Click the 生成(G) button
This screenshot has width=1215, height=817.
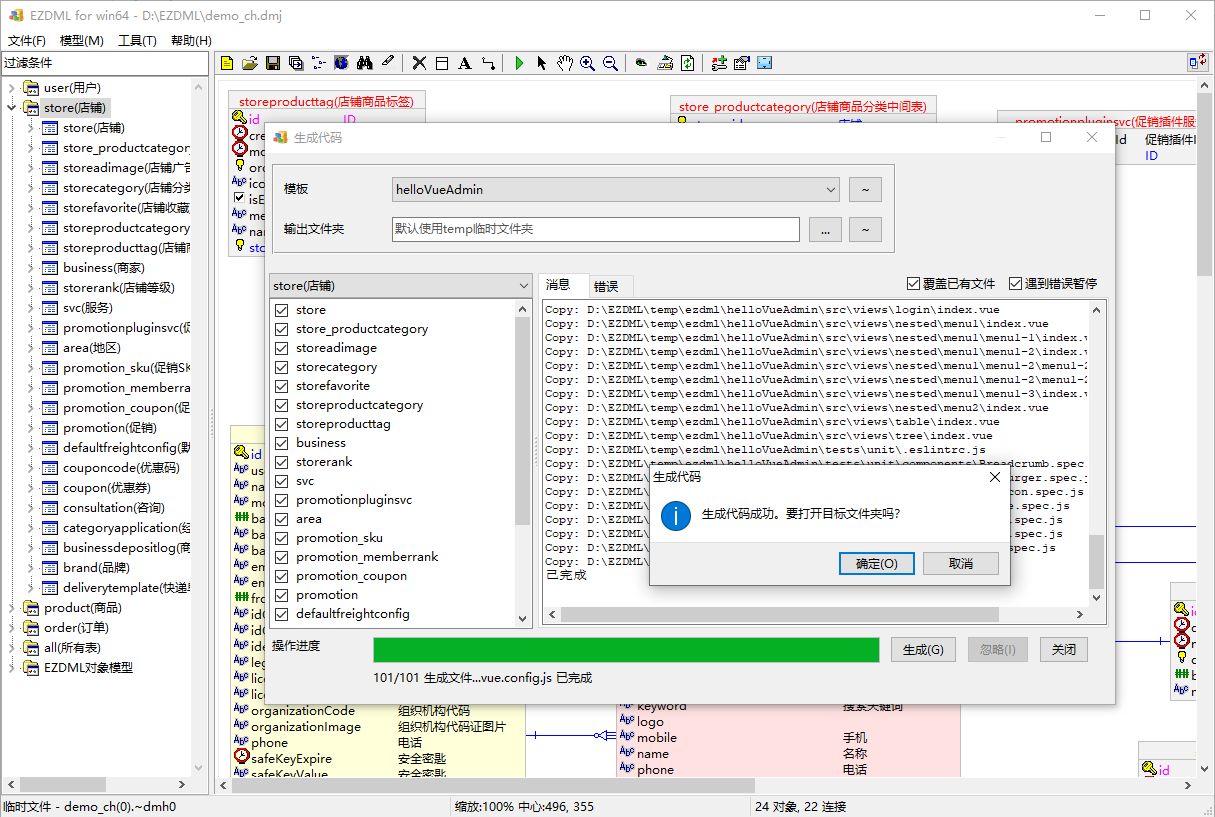tap(922, 649)
